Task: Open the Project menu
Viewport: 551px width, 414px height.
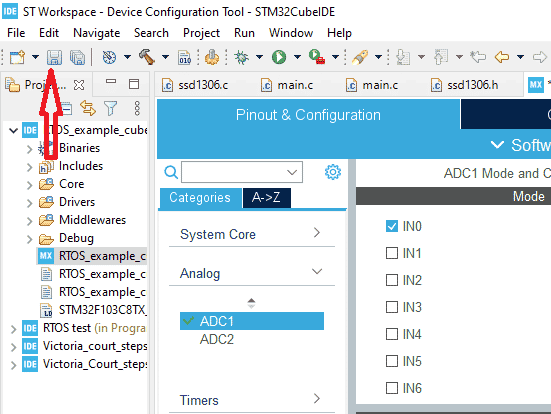Action: click(201, 33)
